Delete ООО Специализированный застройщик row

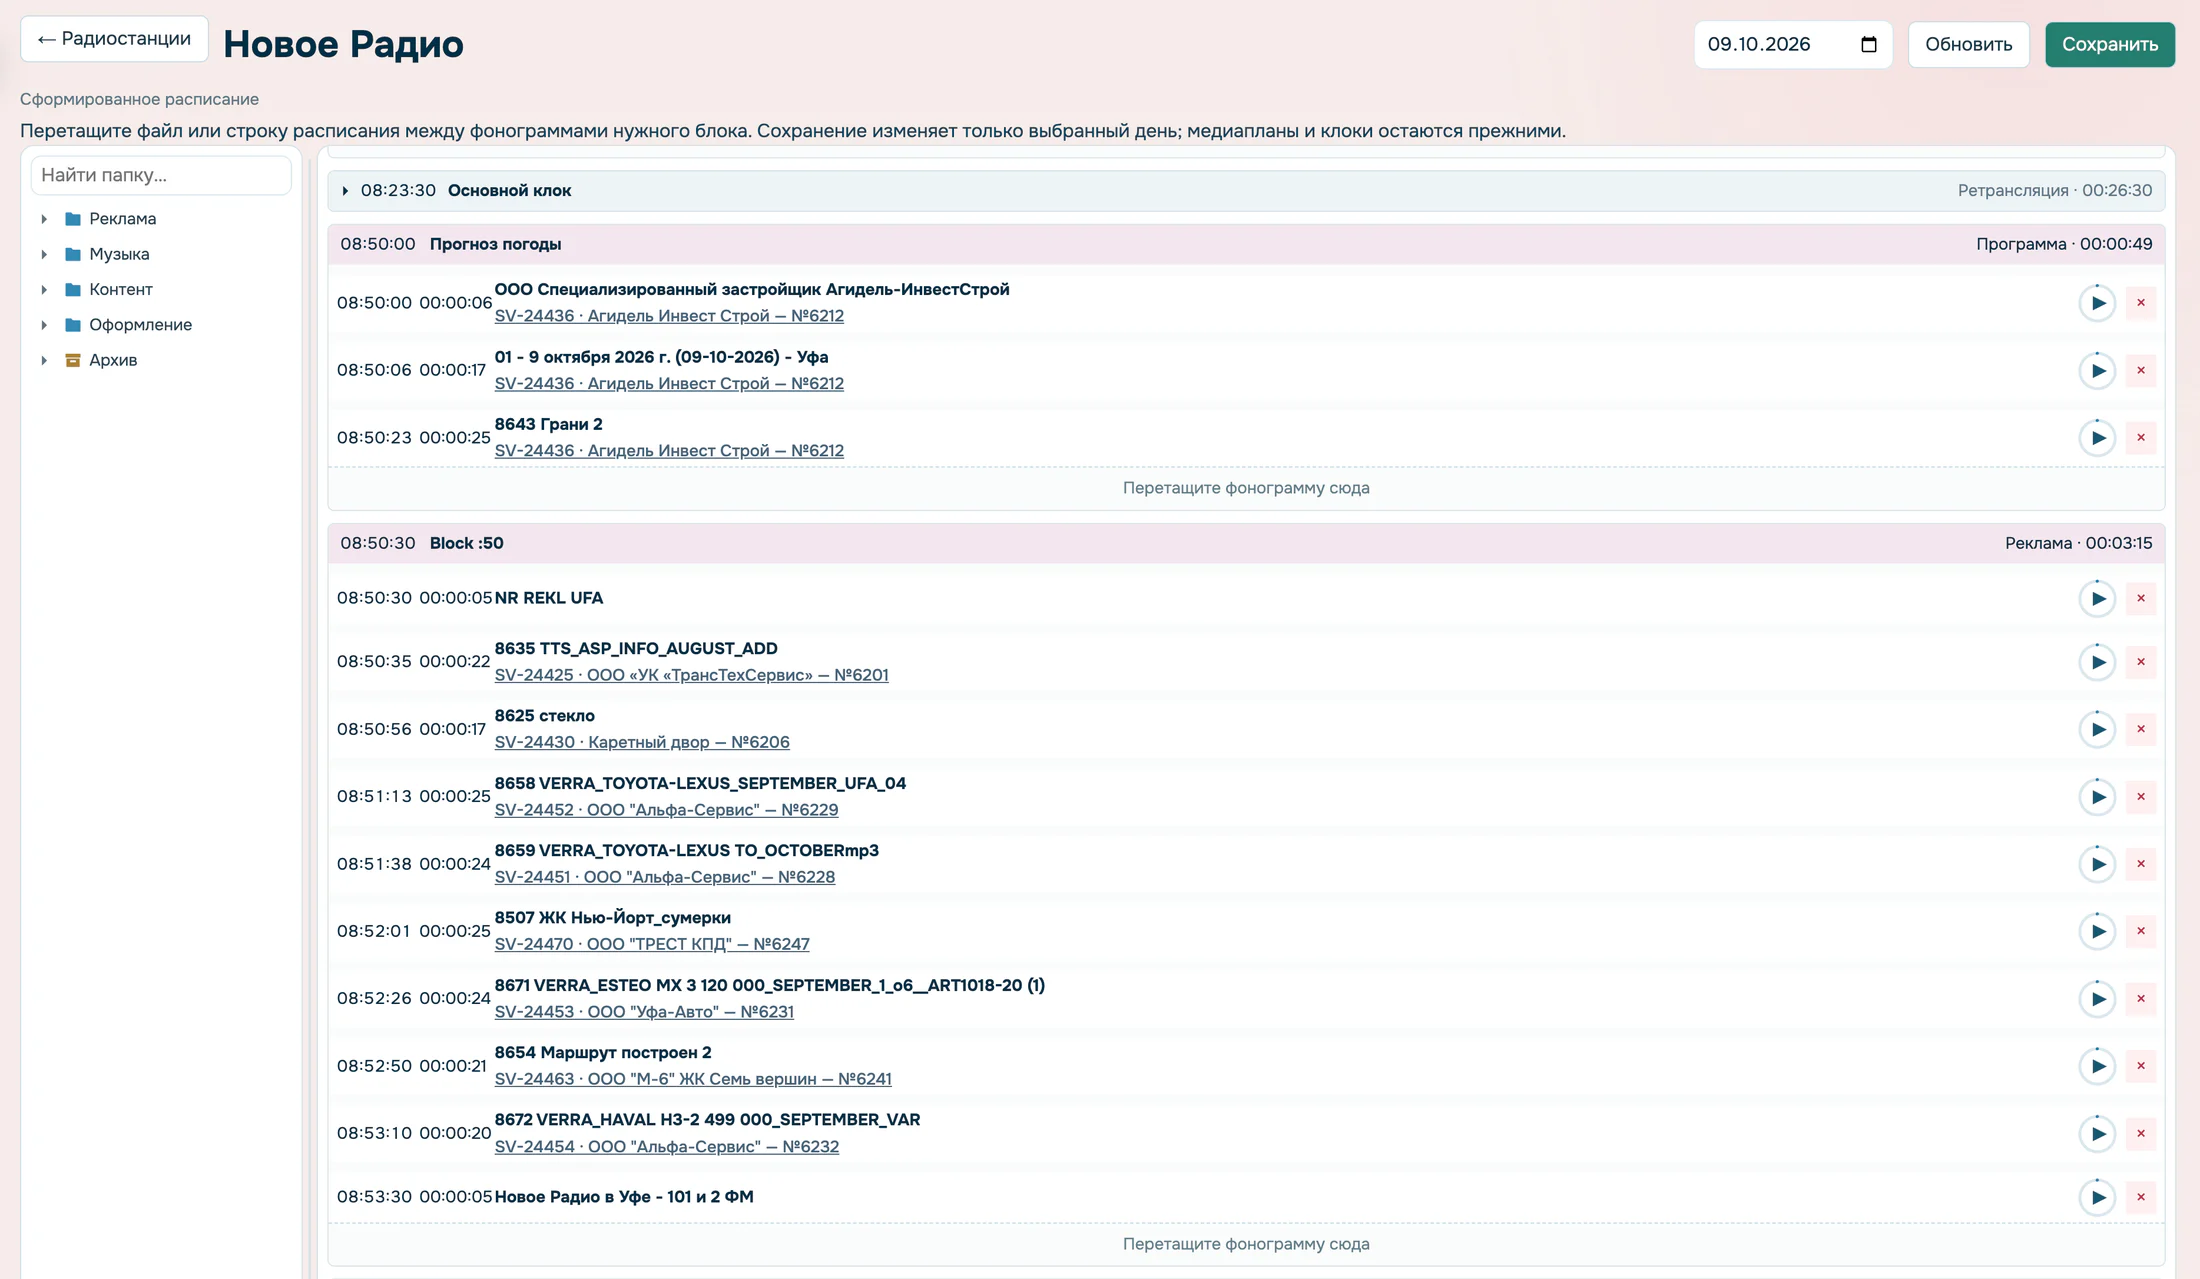coord(2141,303)
